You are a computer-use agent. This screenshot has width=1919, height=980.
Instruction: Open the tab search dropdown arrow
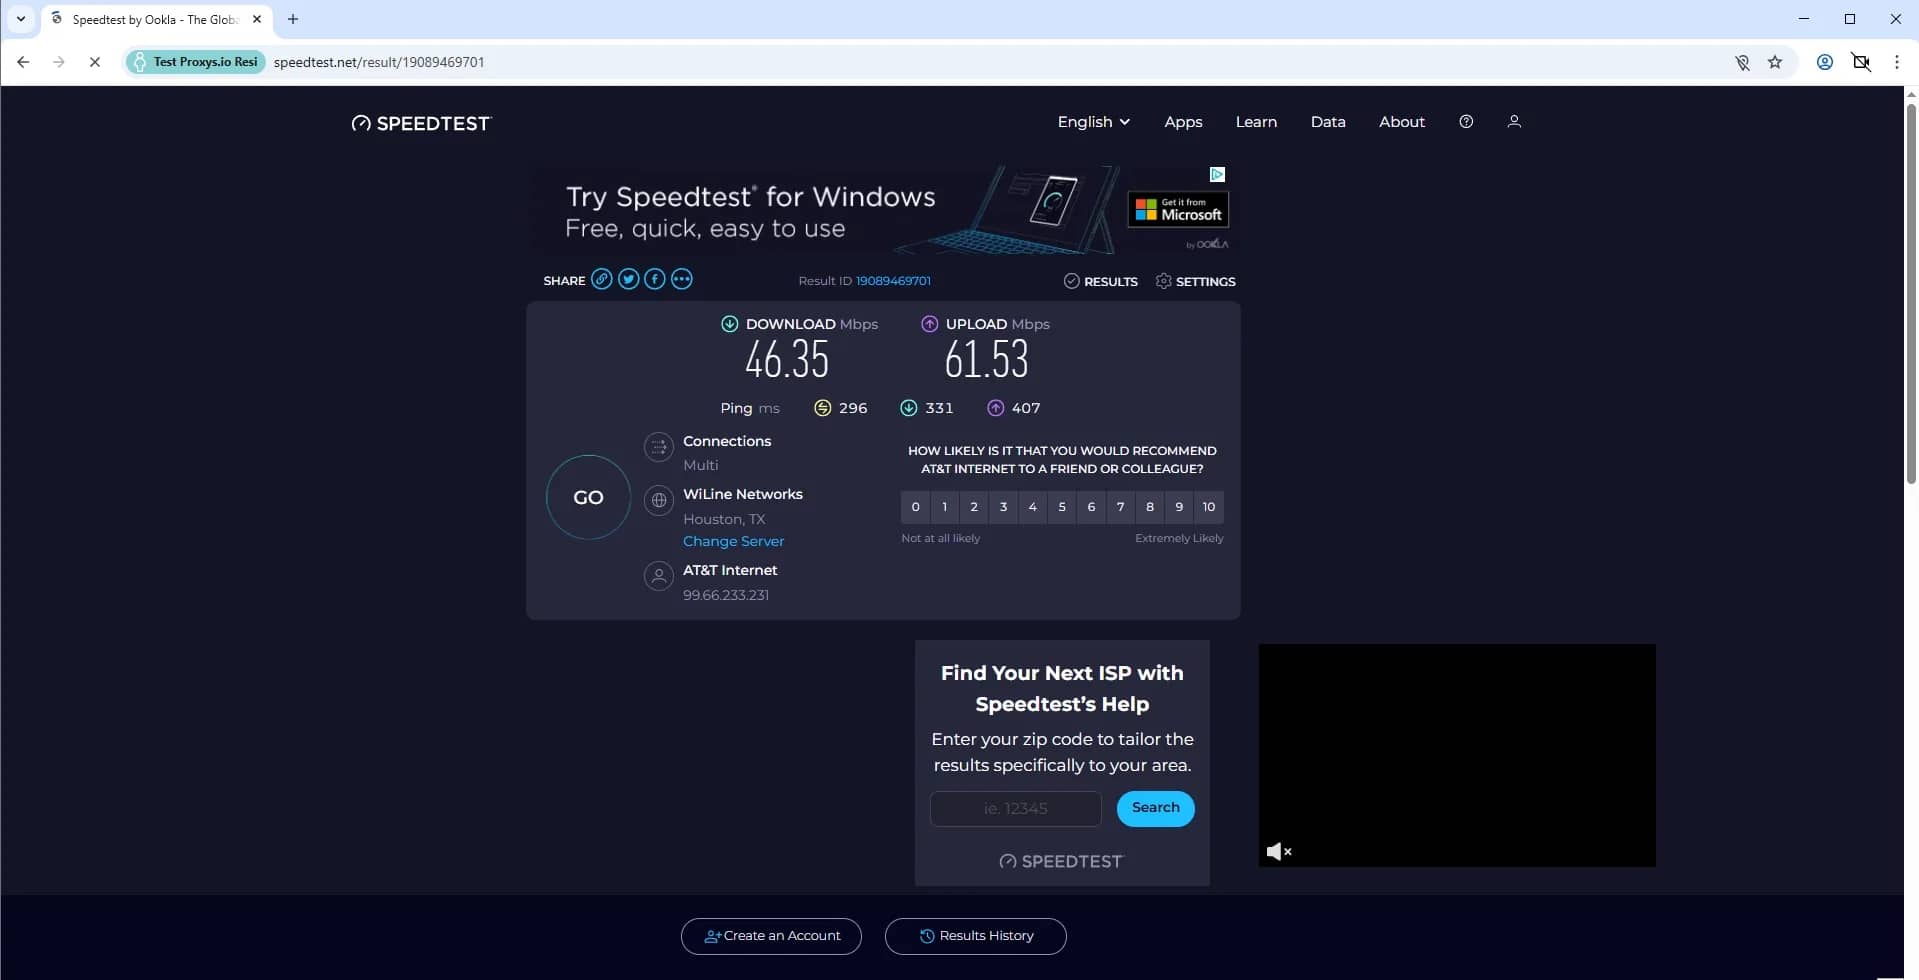[20, 19]
